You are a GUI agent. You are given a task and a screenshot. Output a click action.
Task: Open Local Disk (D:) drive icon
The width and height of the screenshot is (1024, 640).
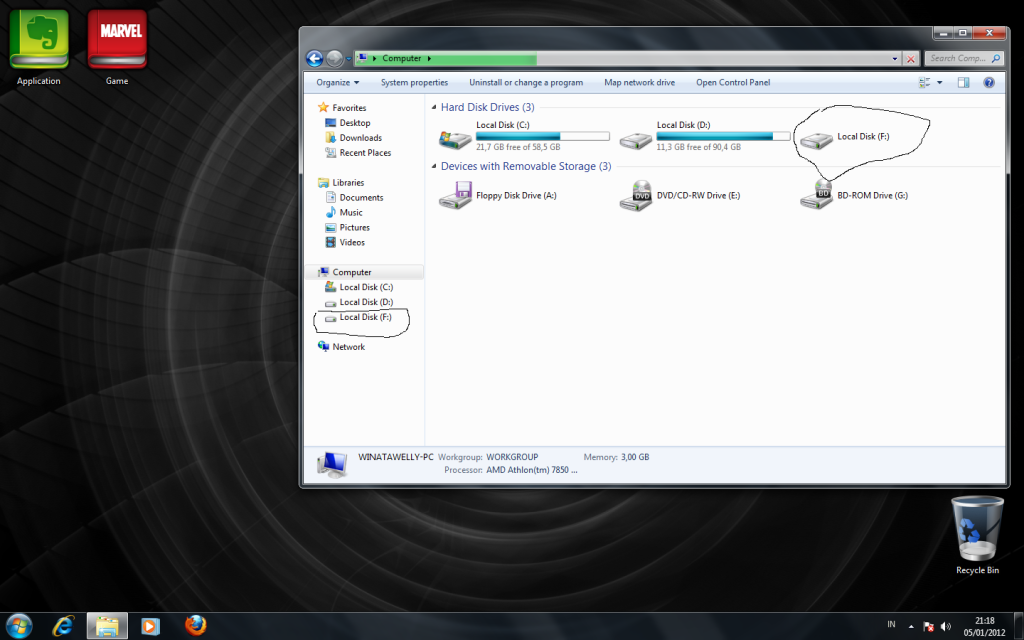[635, 138]
